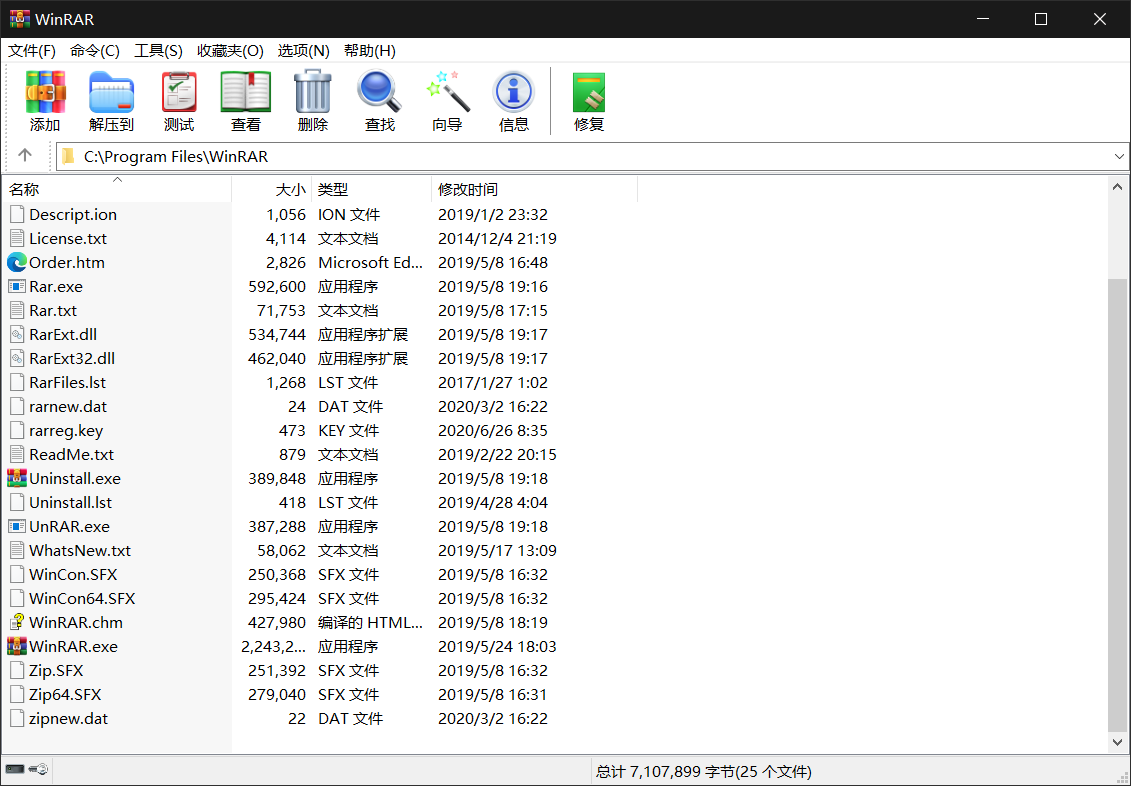Go up one folder level arrow
Image resolution: width=1131 pixels, height=786 pixels.
[25, 156]
